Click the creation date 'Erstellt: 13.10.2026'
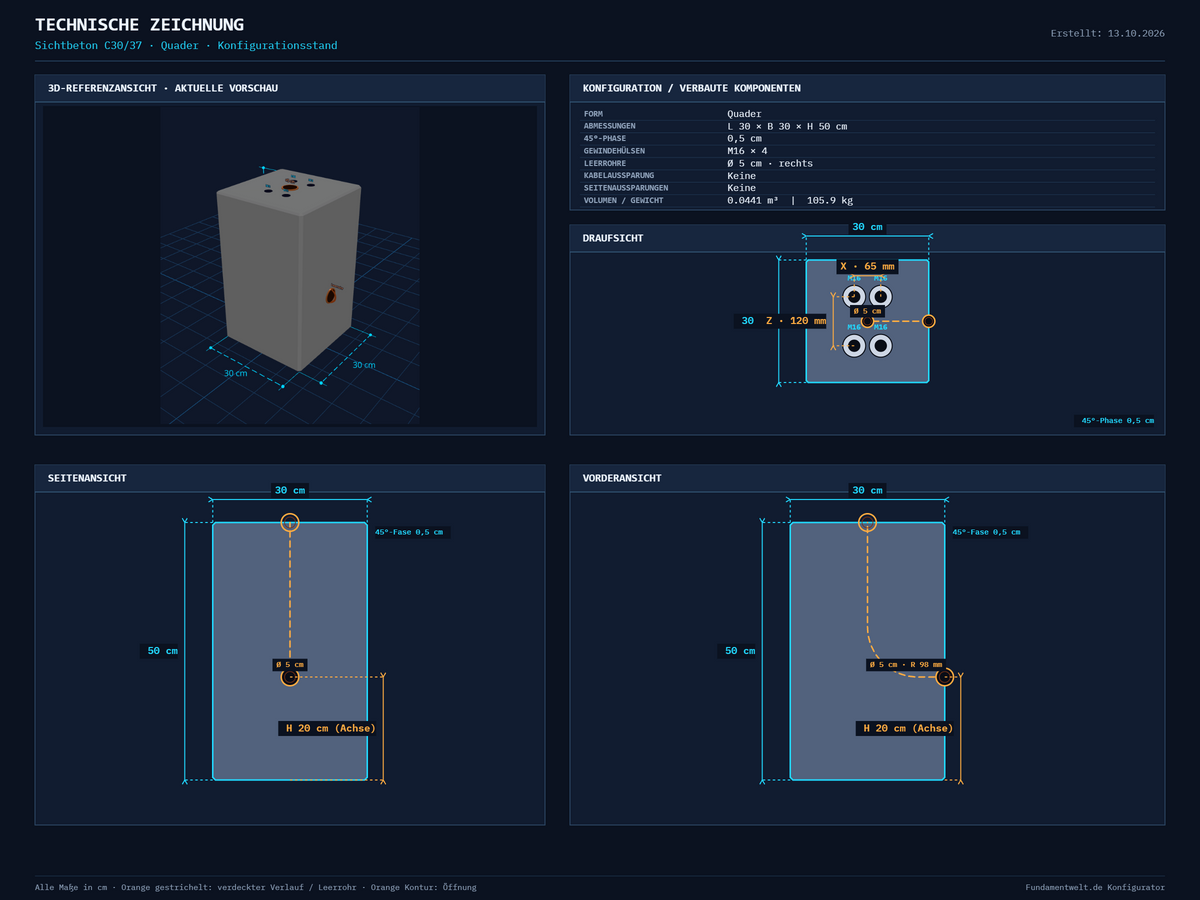1200x900 pixels. tap(1107, 33)
